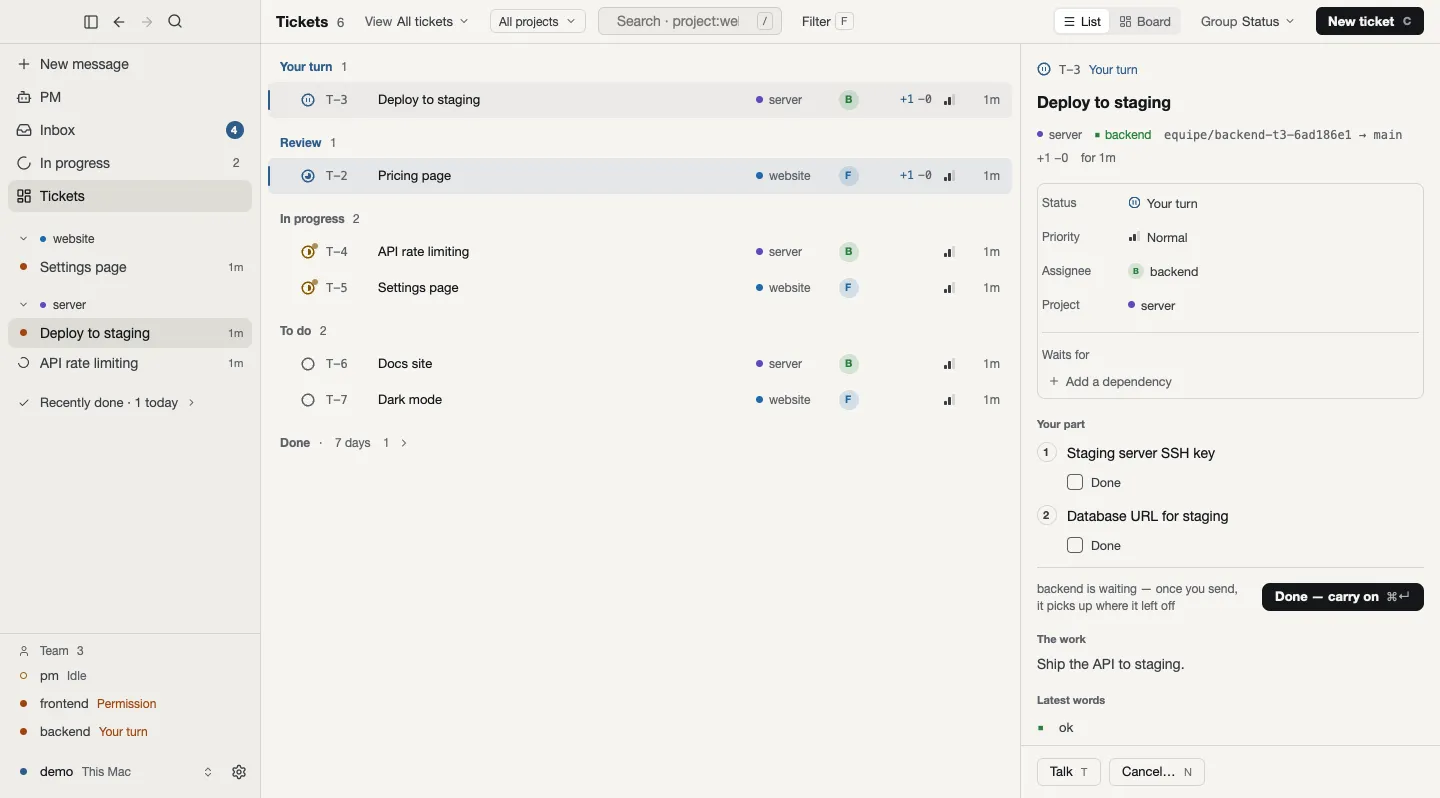The height and width of the screenshot is (798, 1440).
Task: Click priority bars icon on Docs site row
Action: 950,364
